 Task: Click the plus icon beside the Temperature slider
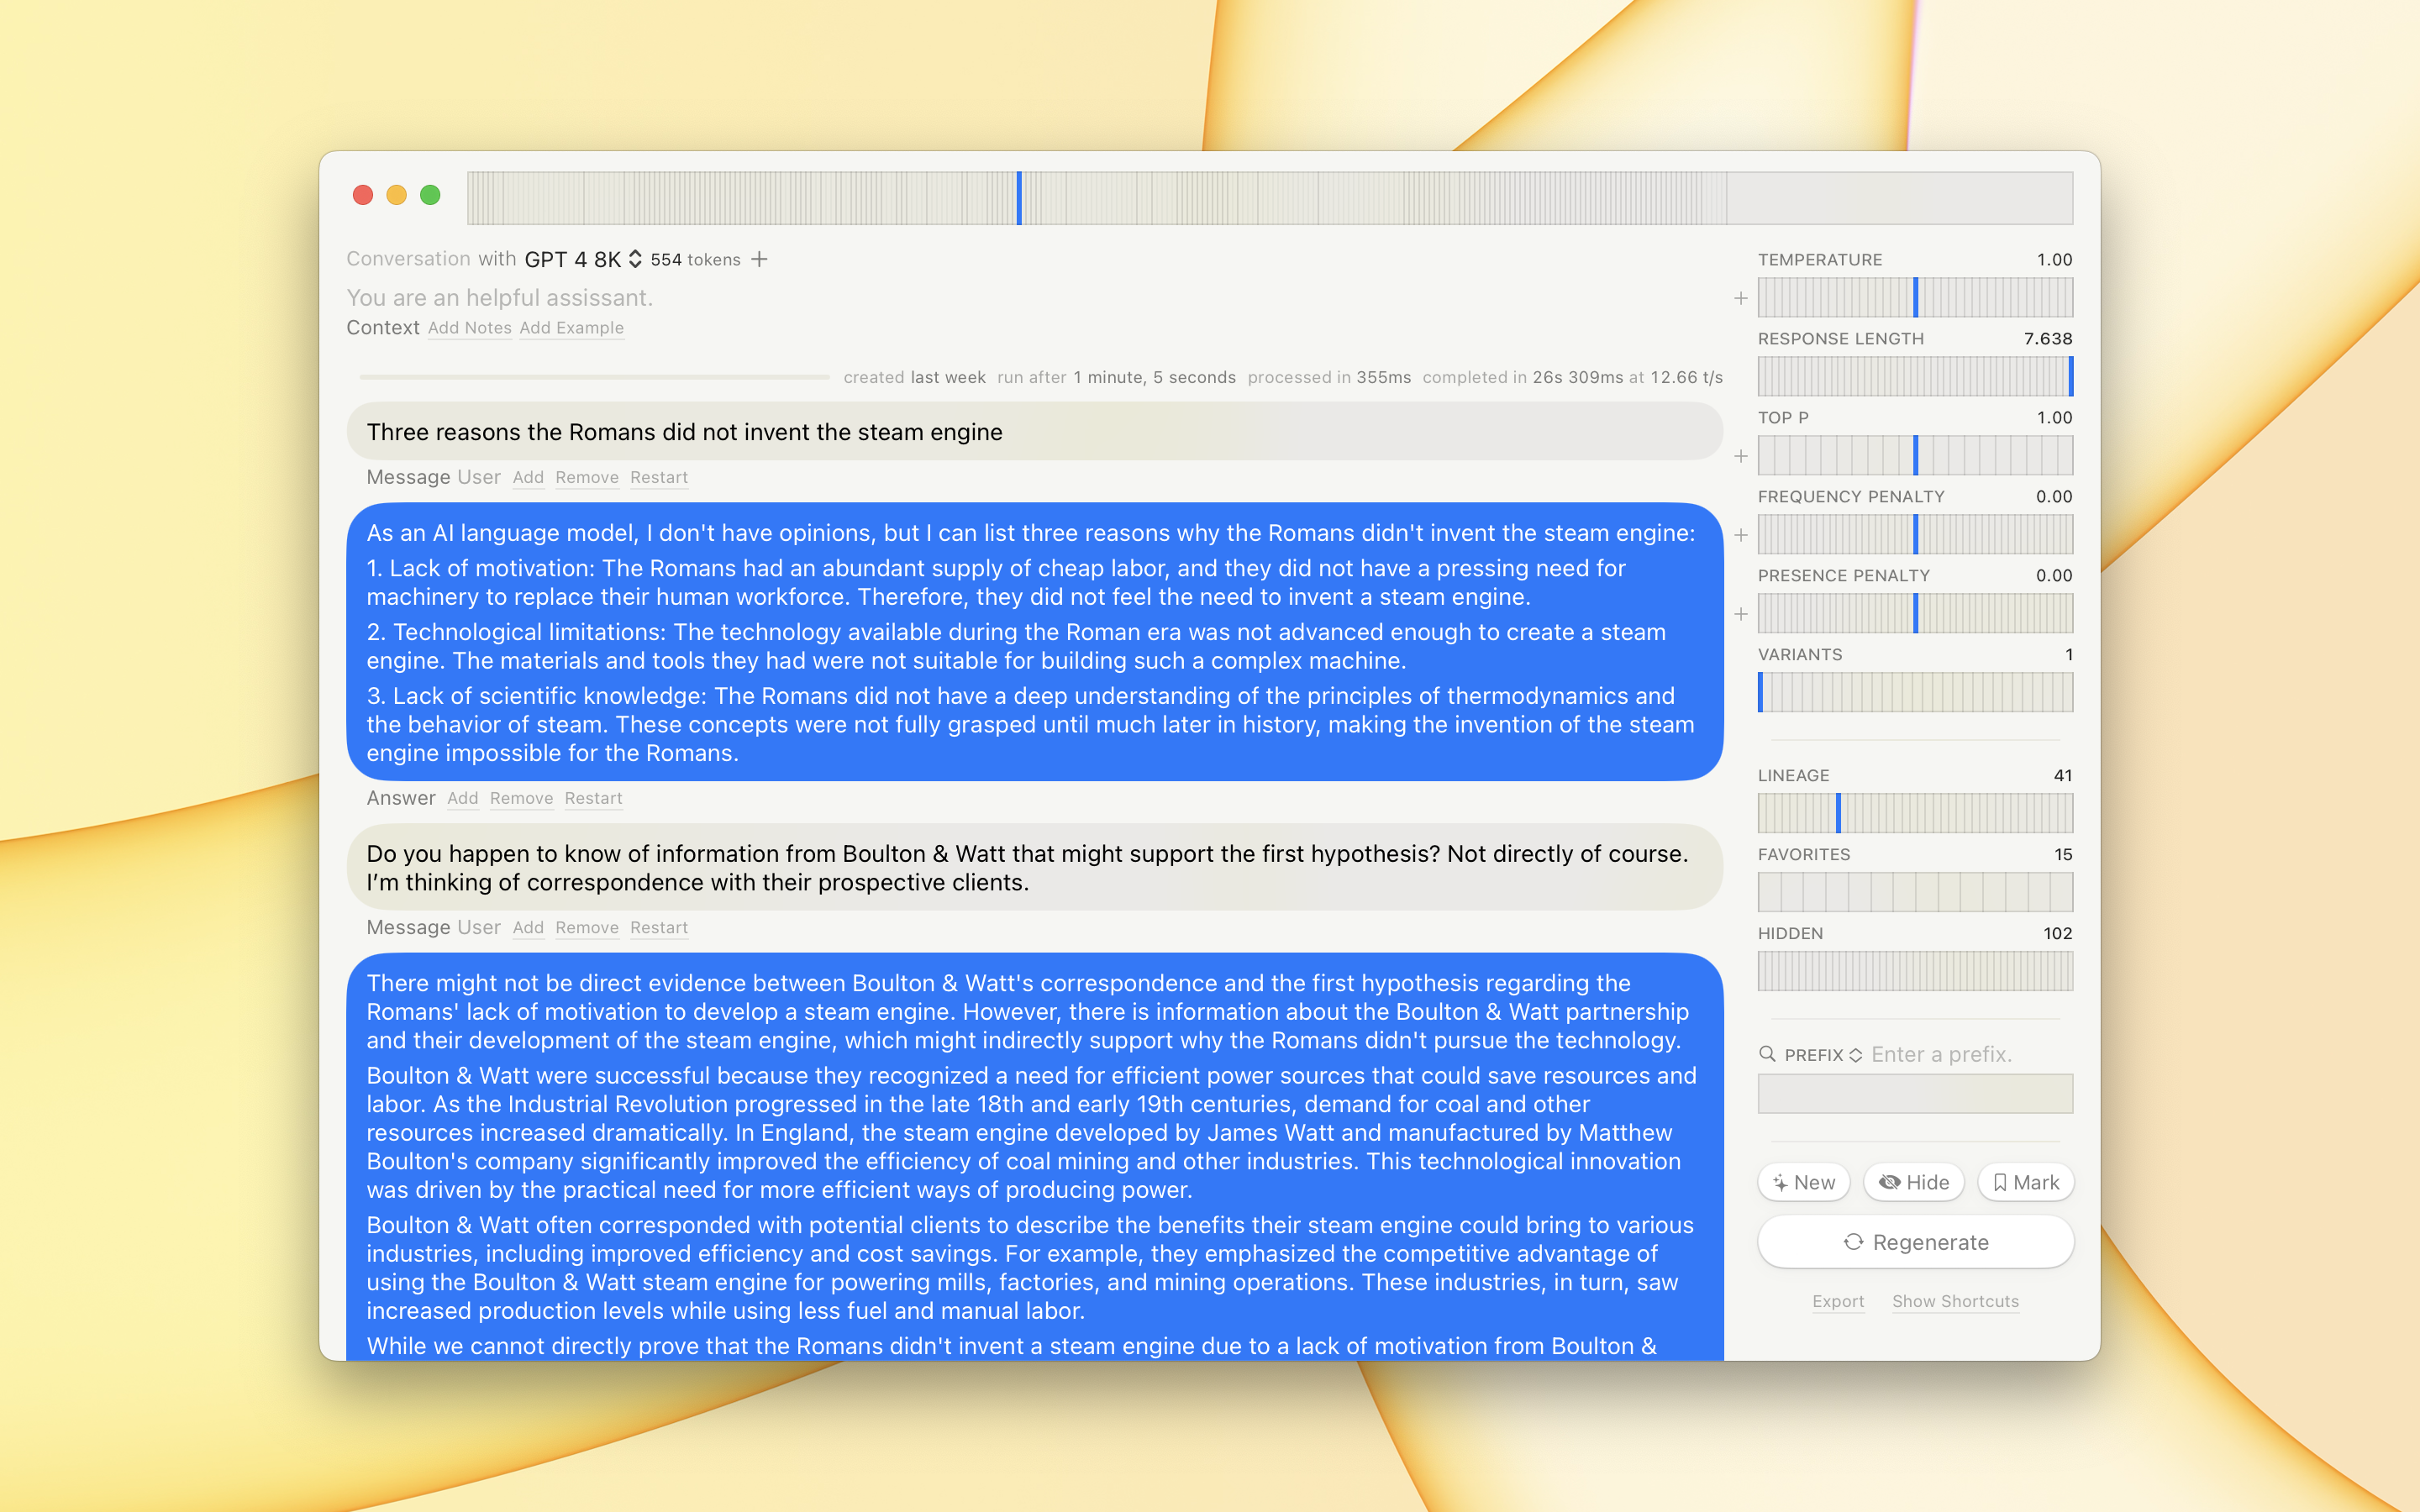(x=1741, y=298)
